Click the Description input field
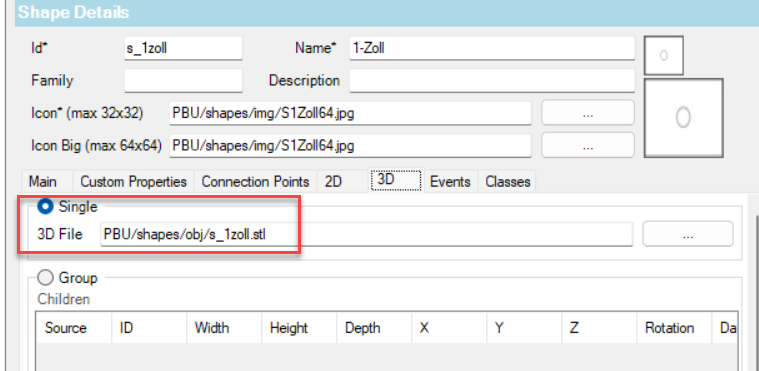This screenshot has width=759, height=371. point(492,80)
